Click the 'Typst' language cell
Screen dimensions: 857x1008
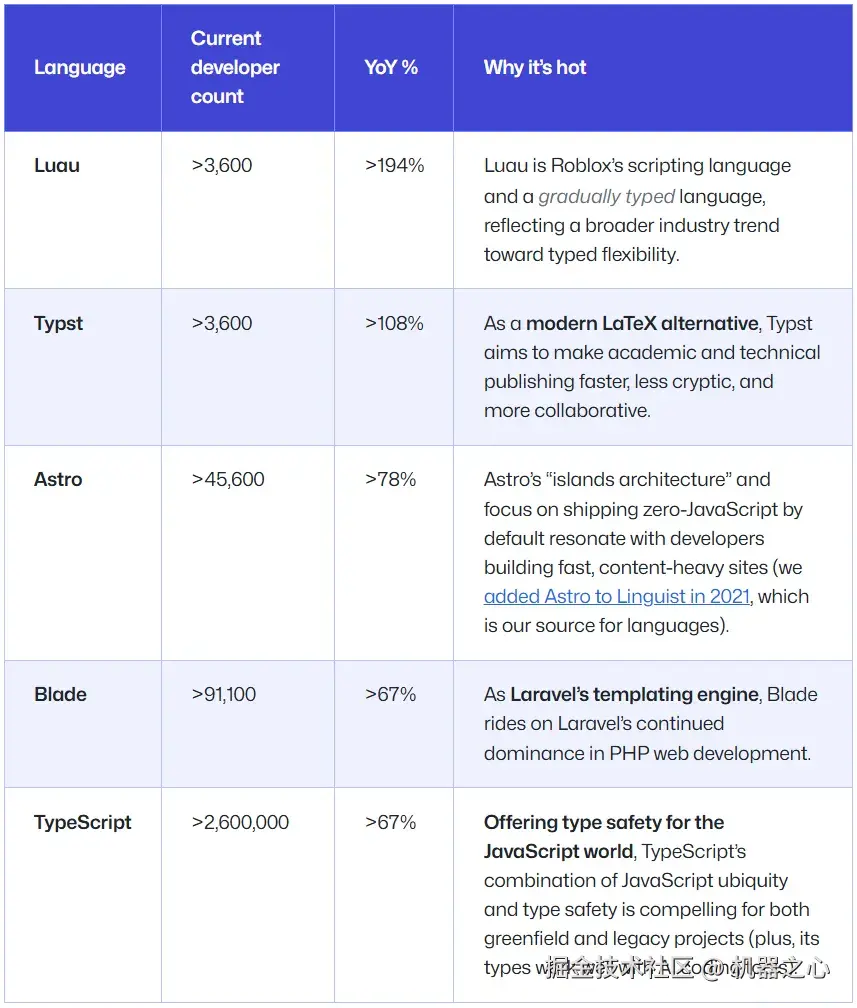[x=59, y=324]
